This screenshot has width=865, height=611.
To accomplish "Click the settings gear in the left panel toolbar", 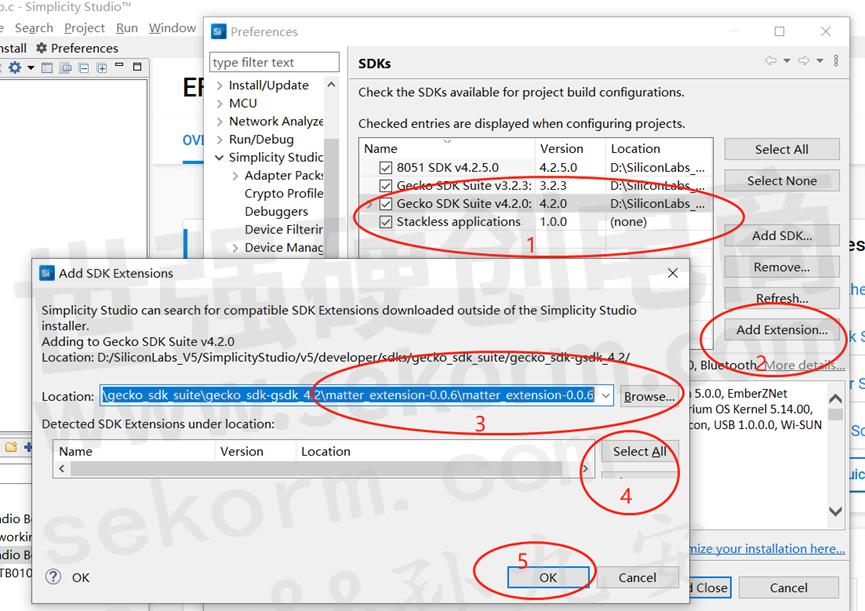I will pyautogui.click(x=15, y=68).
